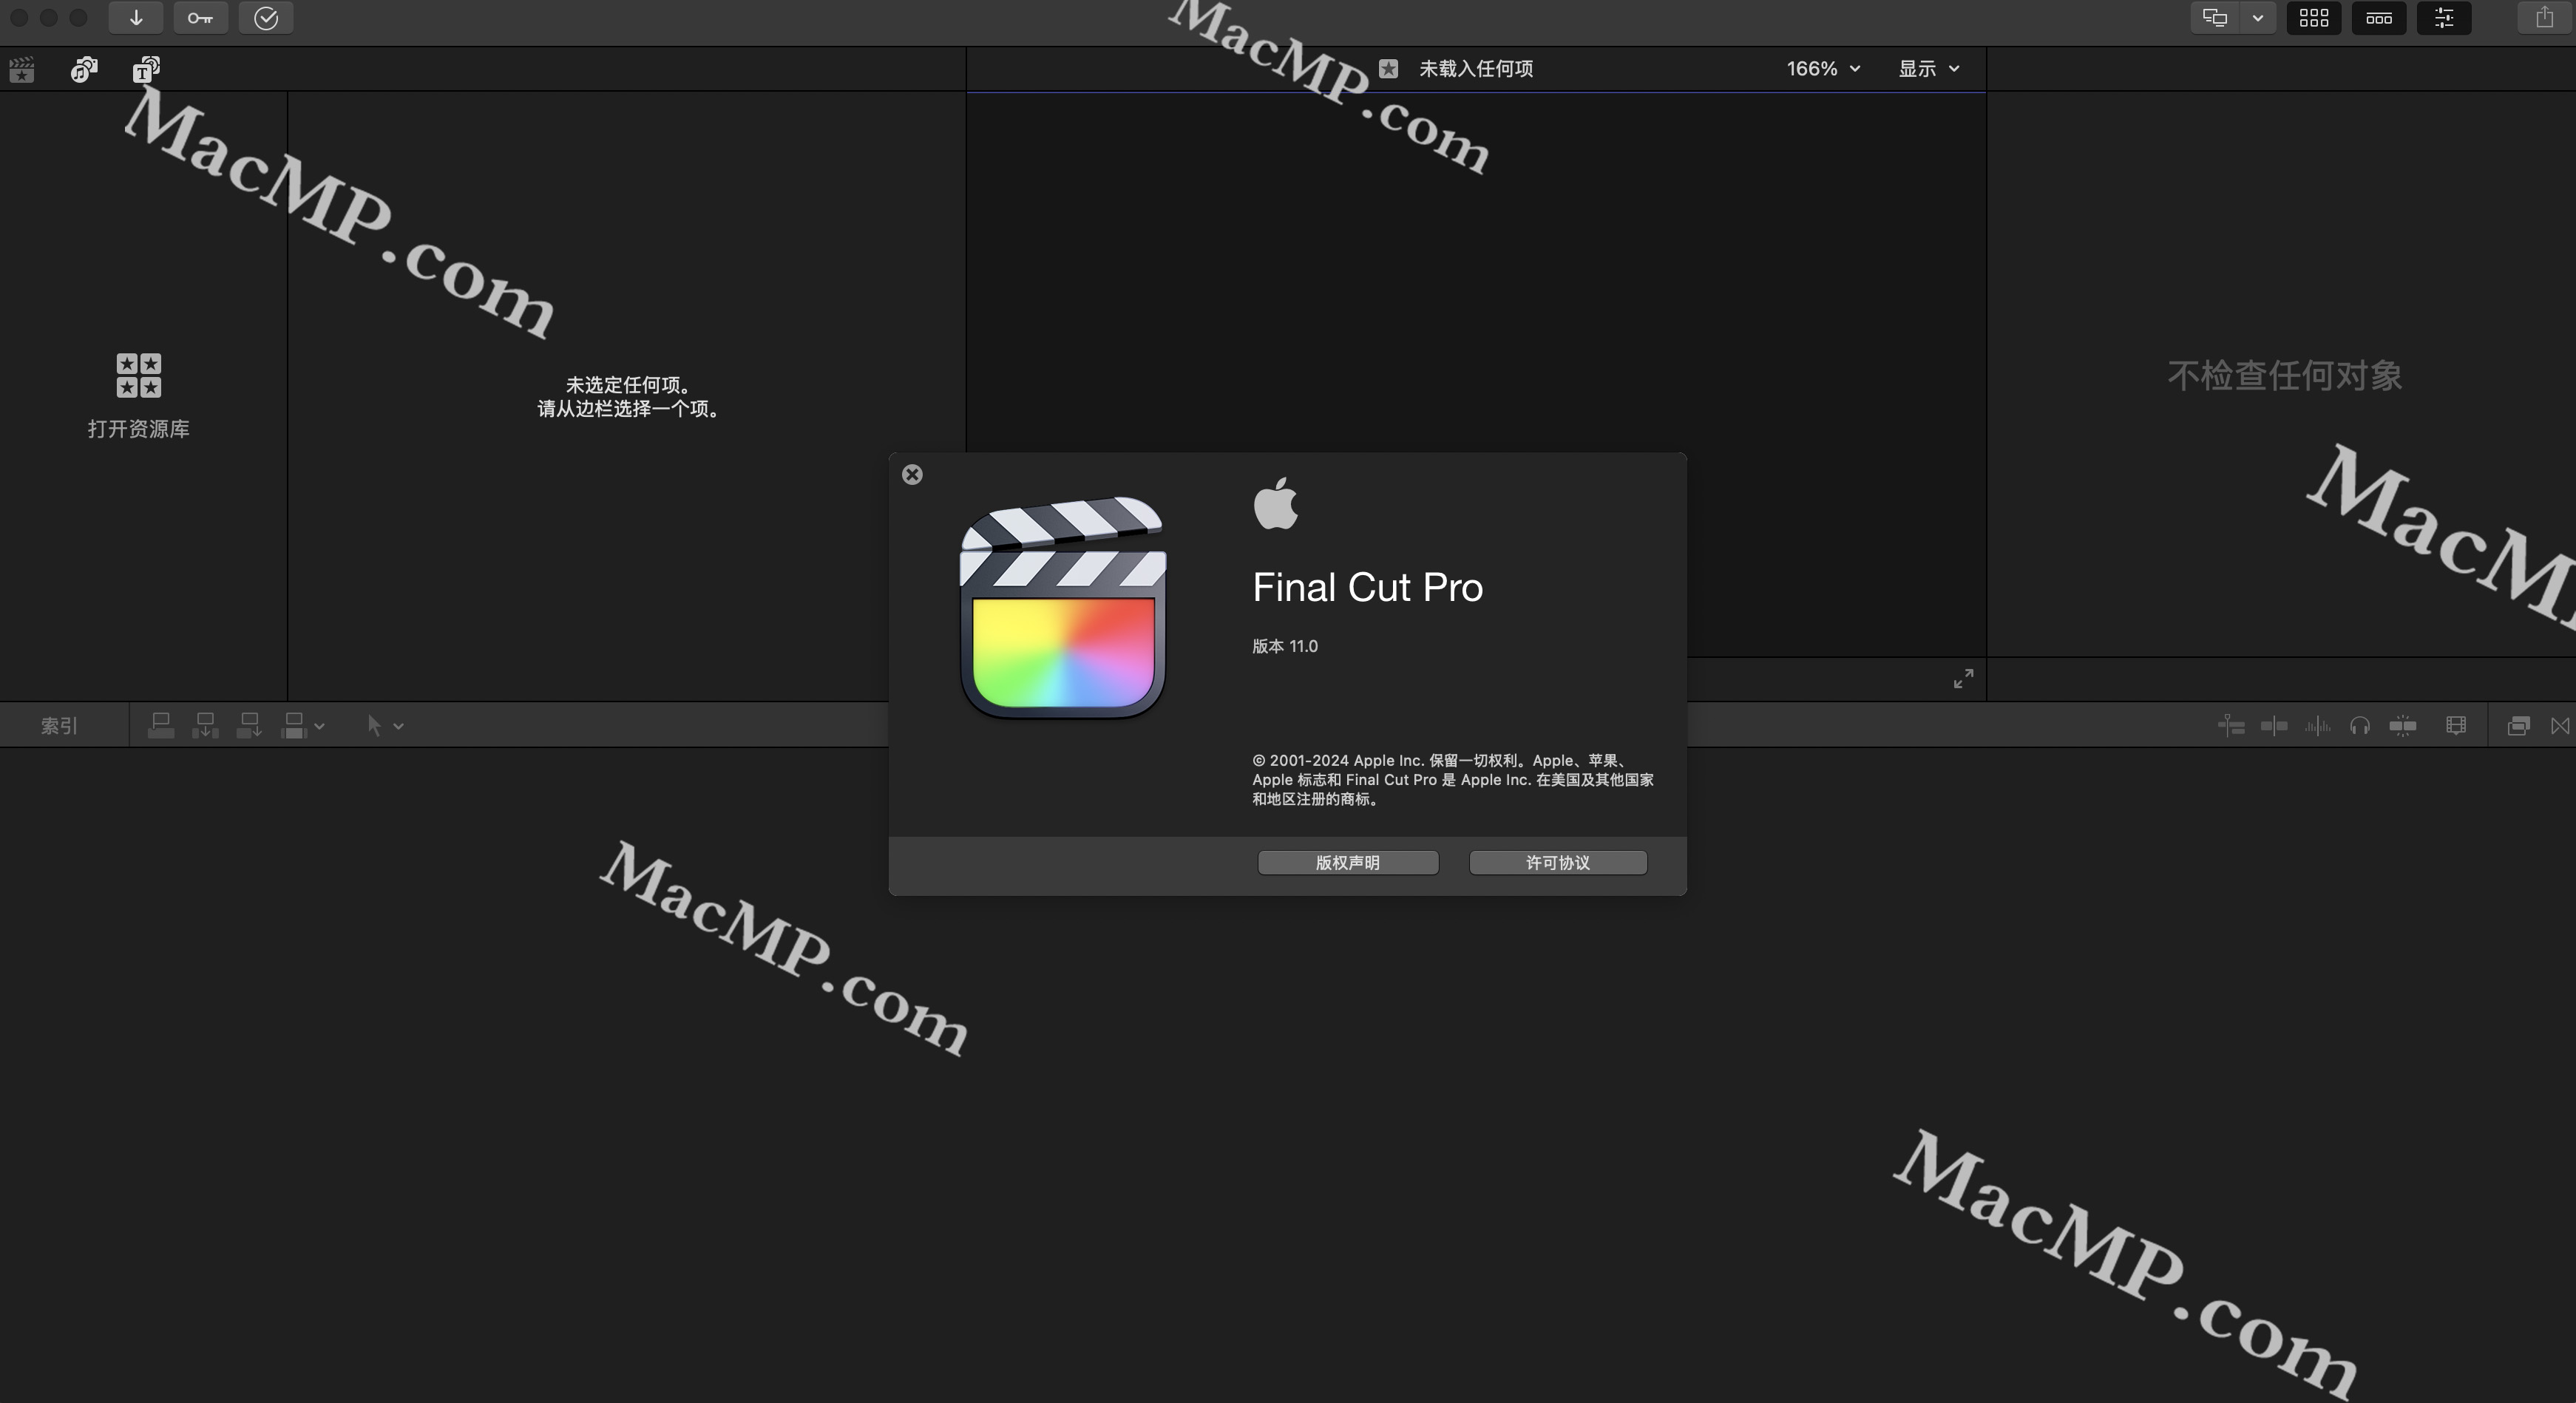Open the viewer zoom 166% dropdown
The width and height of the screenshot is (2576, 1403).
click(x=1823, y=69)
